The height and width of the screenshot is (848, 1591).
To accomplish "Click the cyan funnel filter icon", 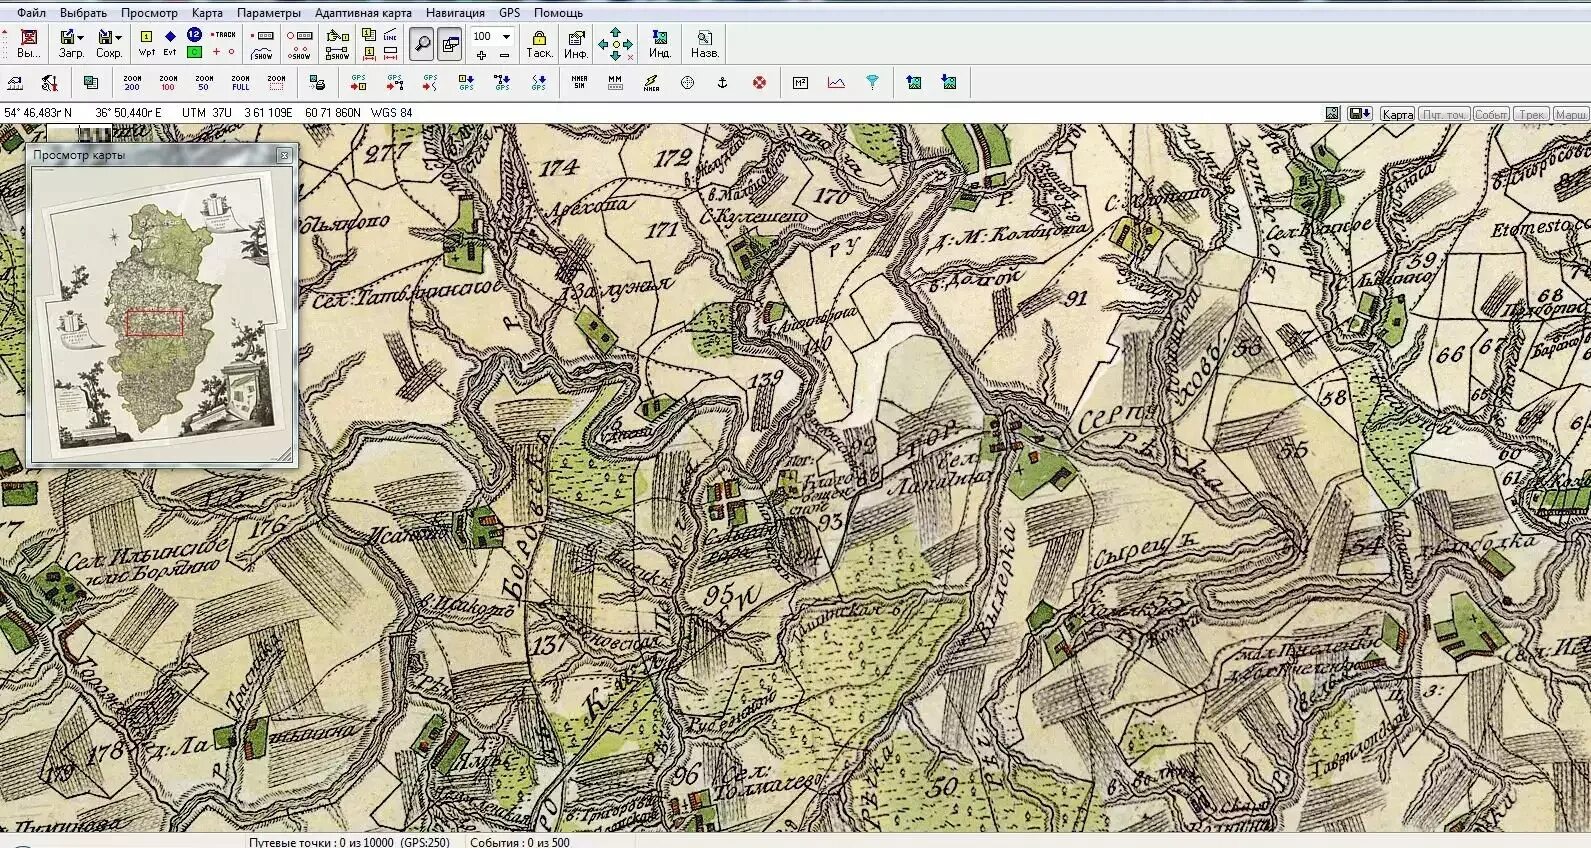I will [872, 83].
